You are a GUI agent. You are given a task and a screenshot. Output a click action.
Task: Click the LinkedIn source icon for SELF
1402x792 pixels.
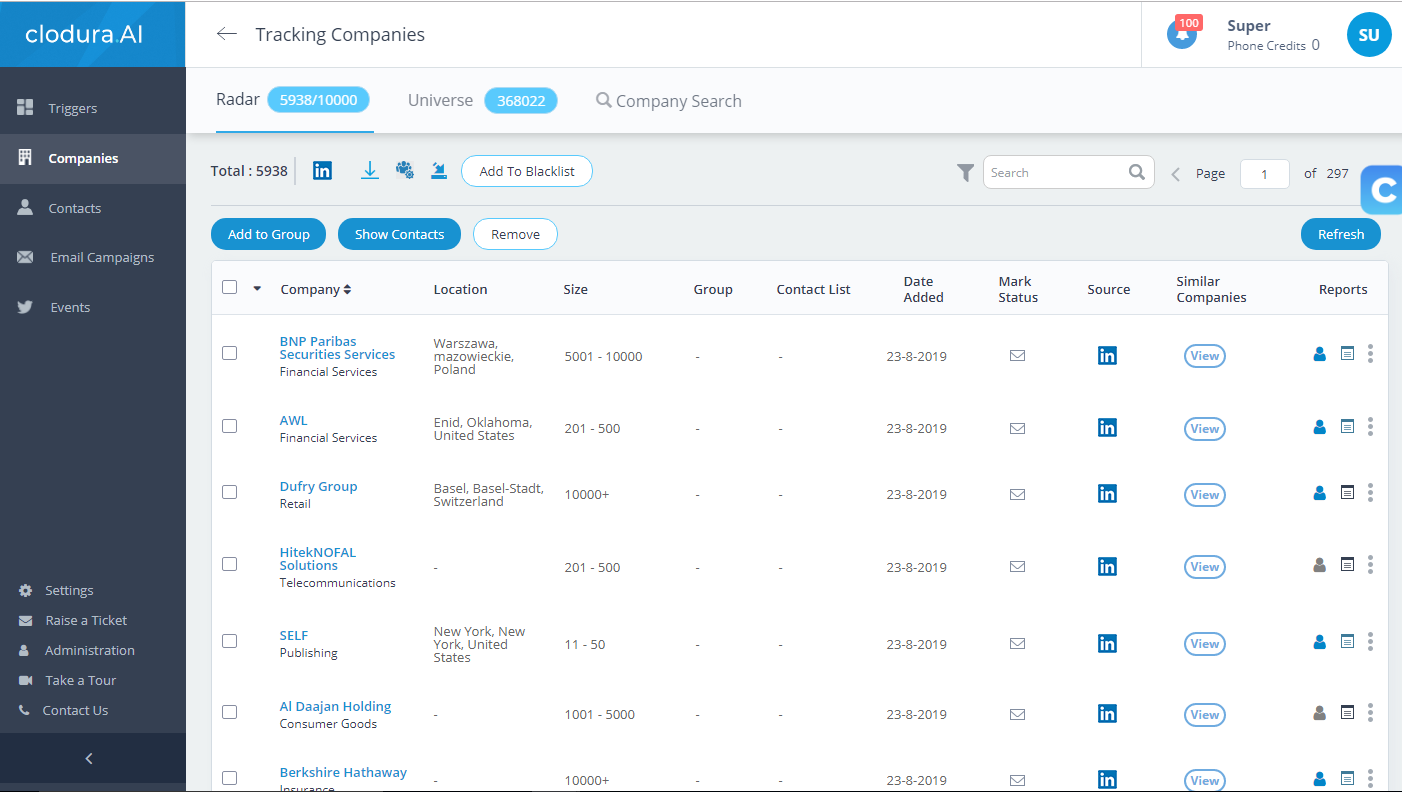[1107, 644]
